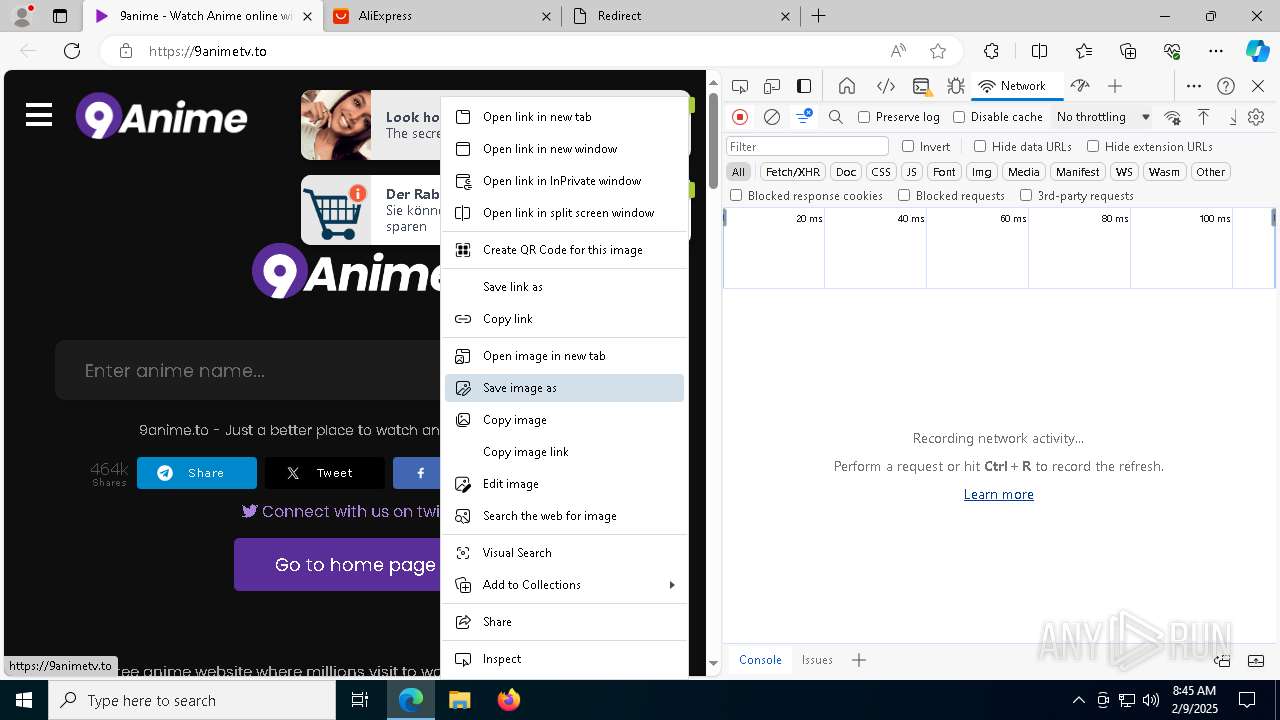Expand Add to Collections submenu

[x=565, y=585]
